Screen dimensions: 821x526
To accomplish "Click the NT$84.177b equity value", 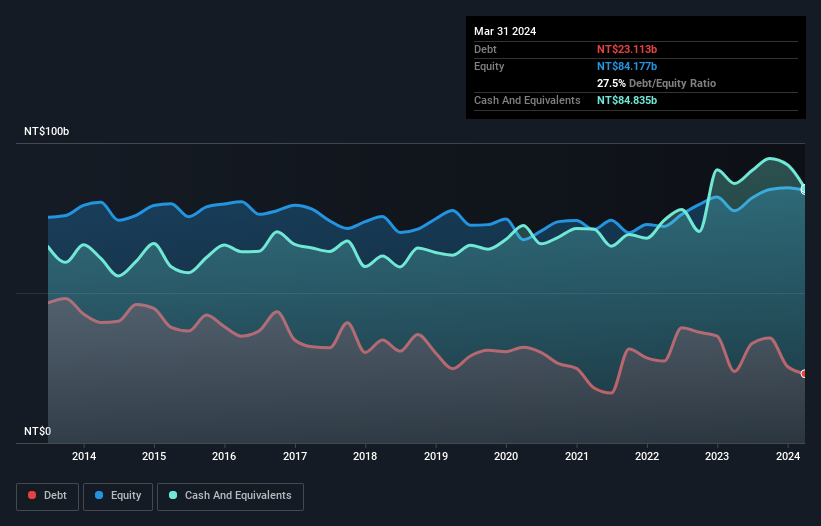I will tap(627, 66).
